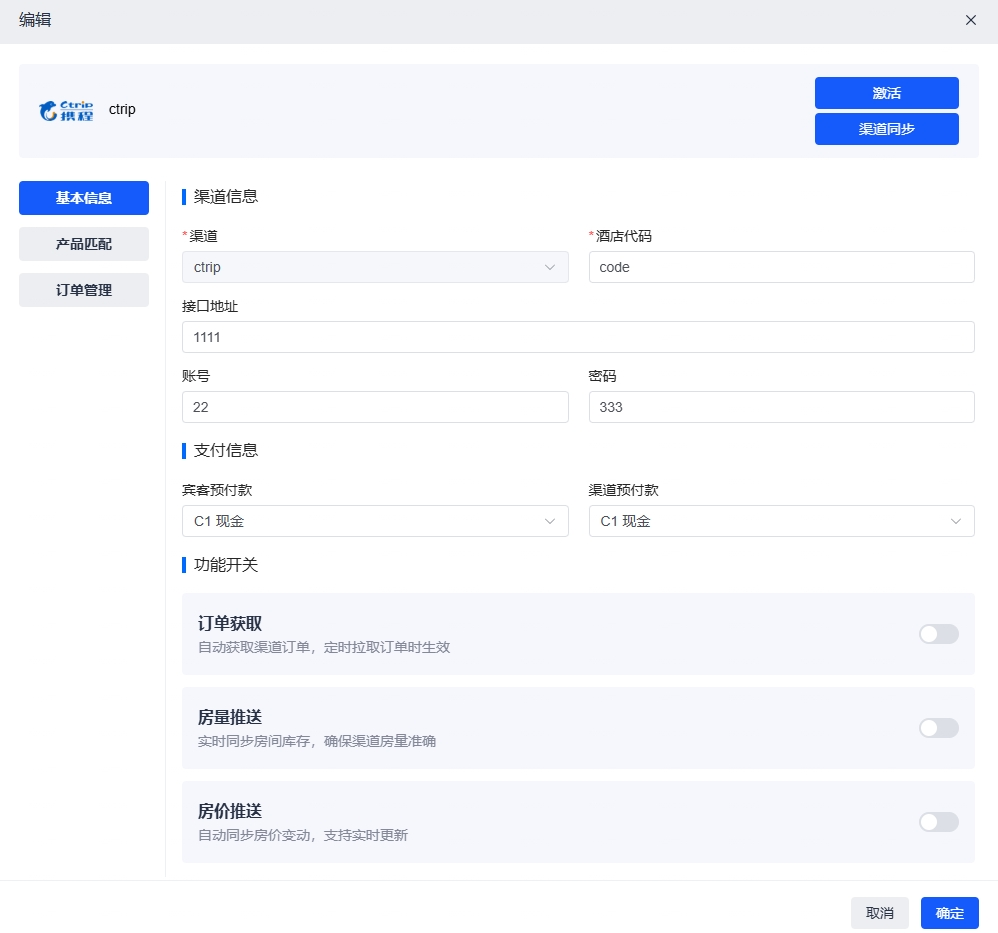Viewport: 998px width, 933px height.
Task: Close the edit dialog with X icon
Action: pos(970,20)
